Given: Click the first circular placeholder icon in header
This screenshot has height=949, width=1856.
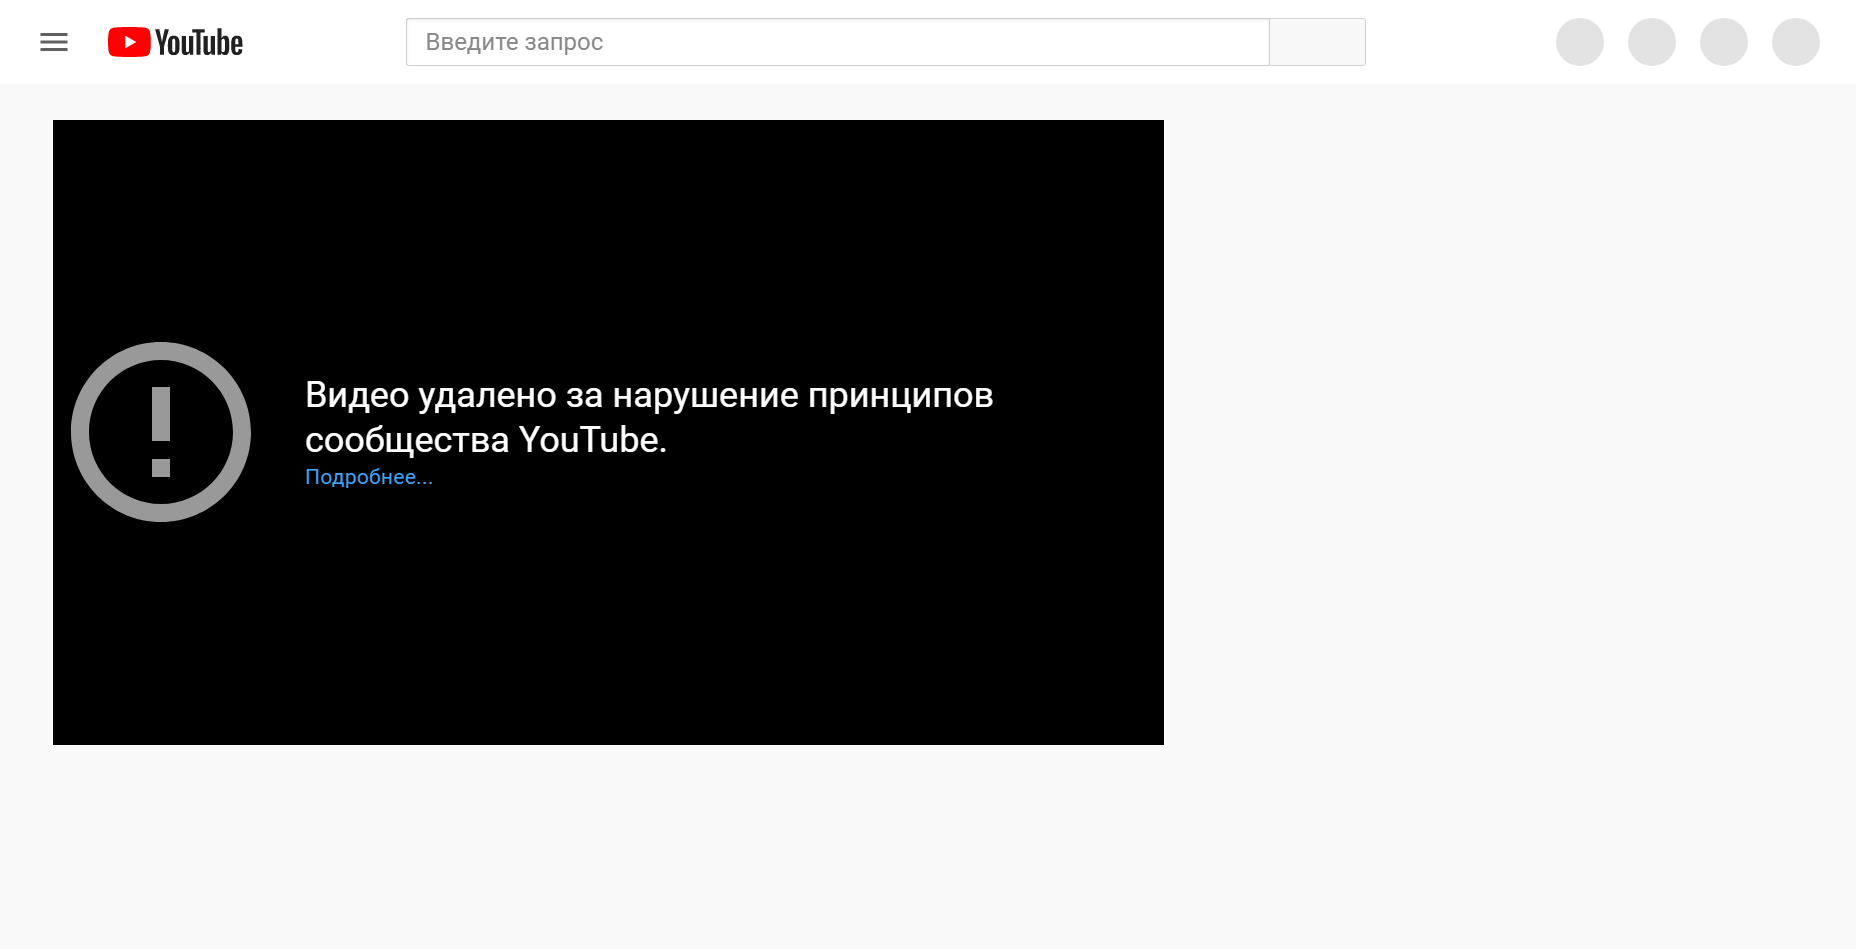Looking at the screenshot, I should coord(1579,42).
